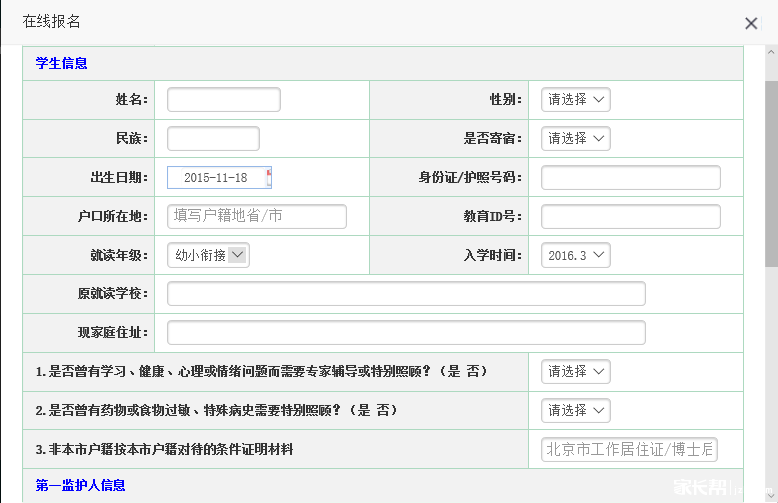Open the 就读年级 grade dropdown
This screenshot has width=778, height=503.
click(x=208, y=255)
